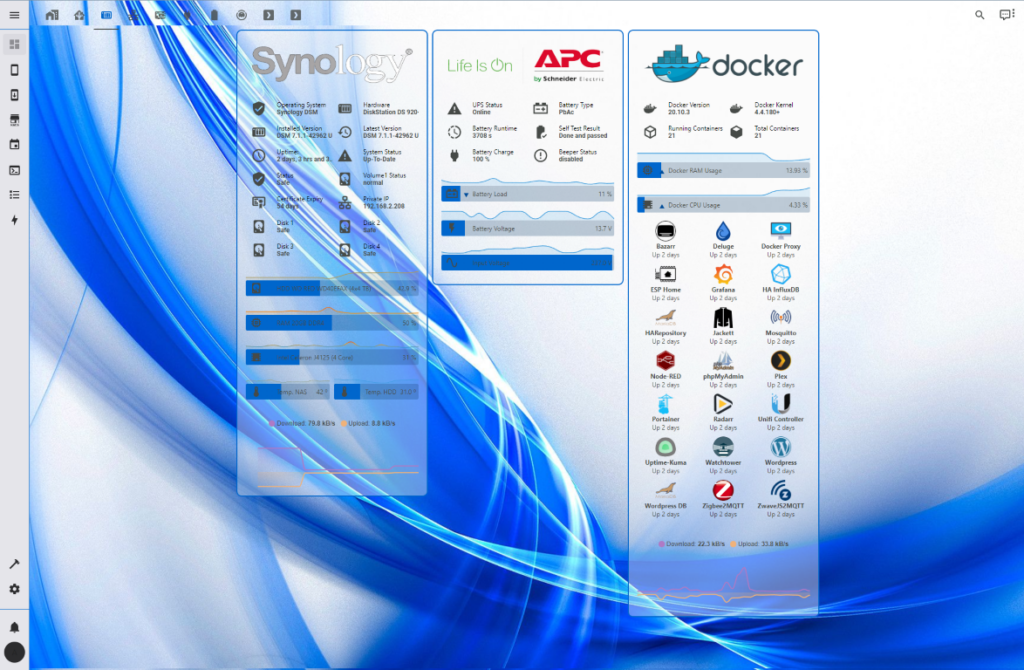
Task: Open the Zigbee2MQTT container icon
Action: tap(723, 490)
